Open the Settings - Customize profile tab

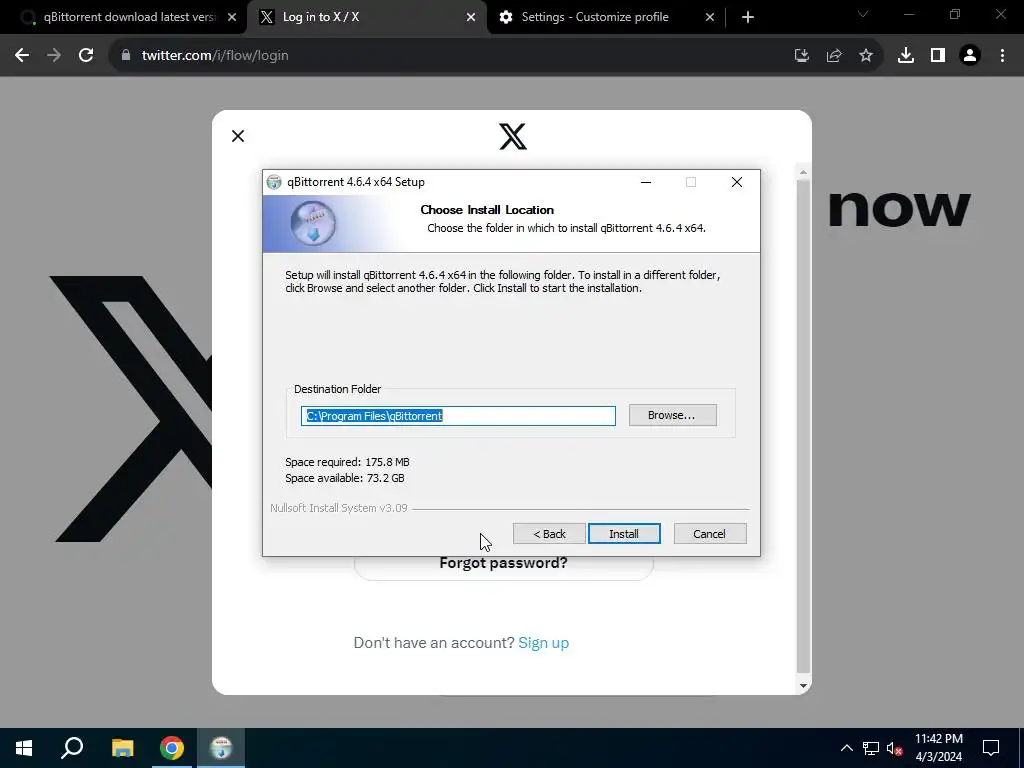[x=605, y=17]
